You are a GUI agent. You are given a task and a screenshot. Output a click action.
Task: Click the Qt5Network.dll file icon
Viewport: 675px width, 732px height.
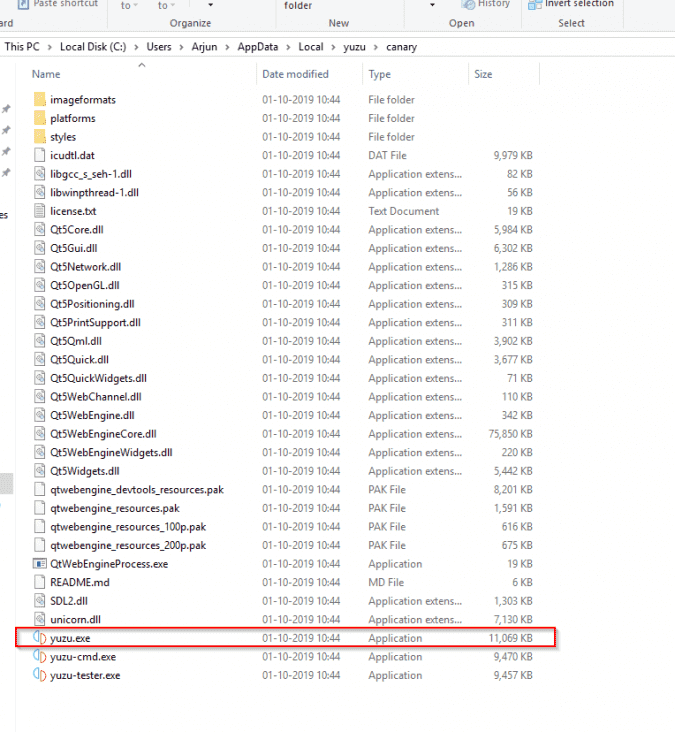click(x=40, y=267)
